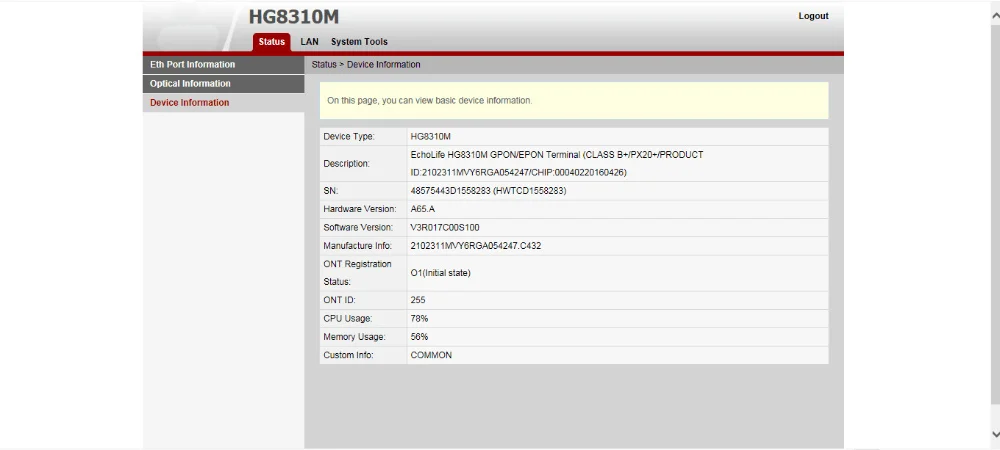Click the Logout link
Screen dimensions: 1000x450
pos(813,16)
